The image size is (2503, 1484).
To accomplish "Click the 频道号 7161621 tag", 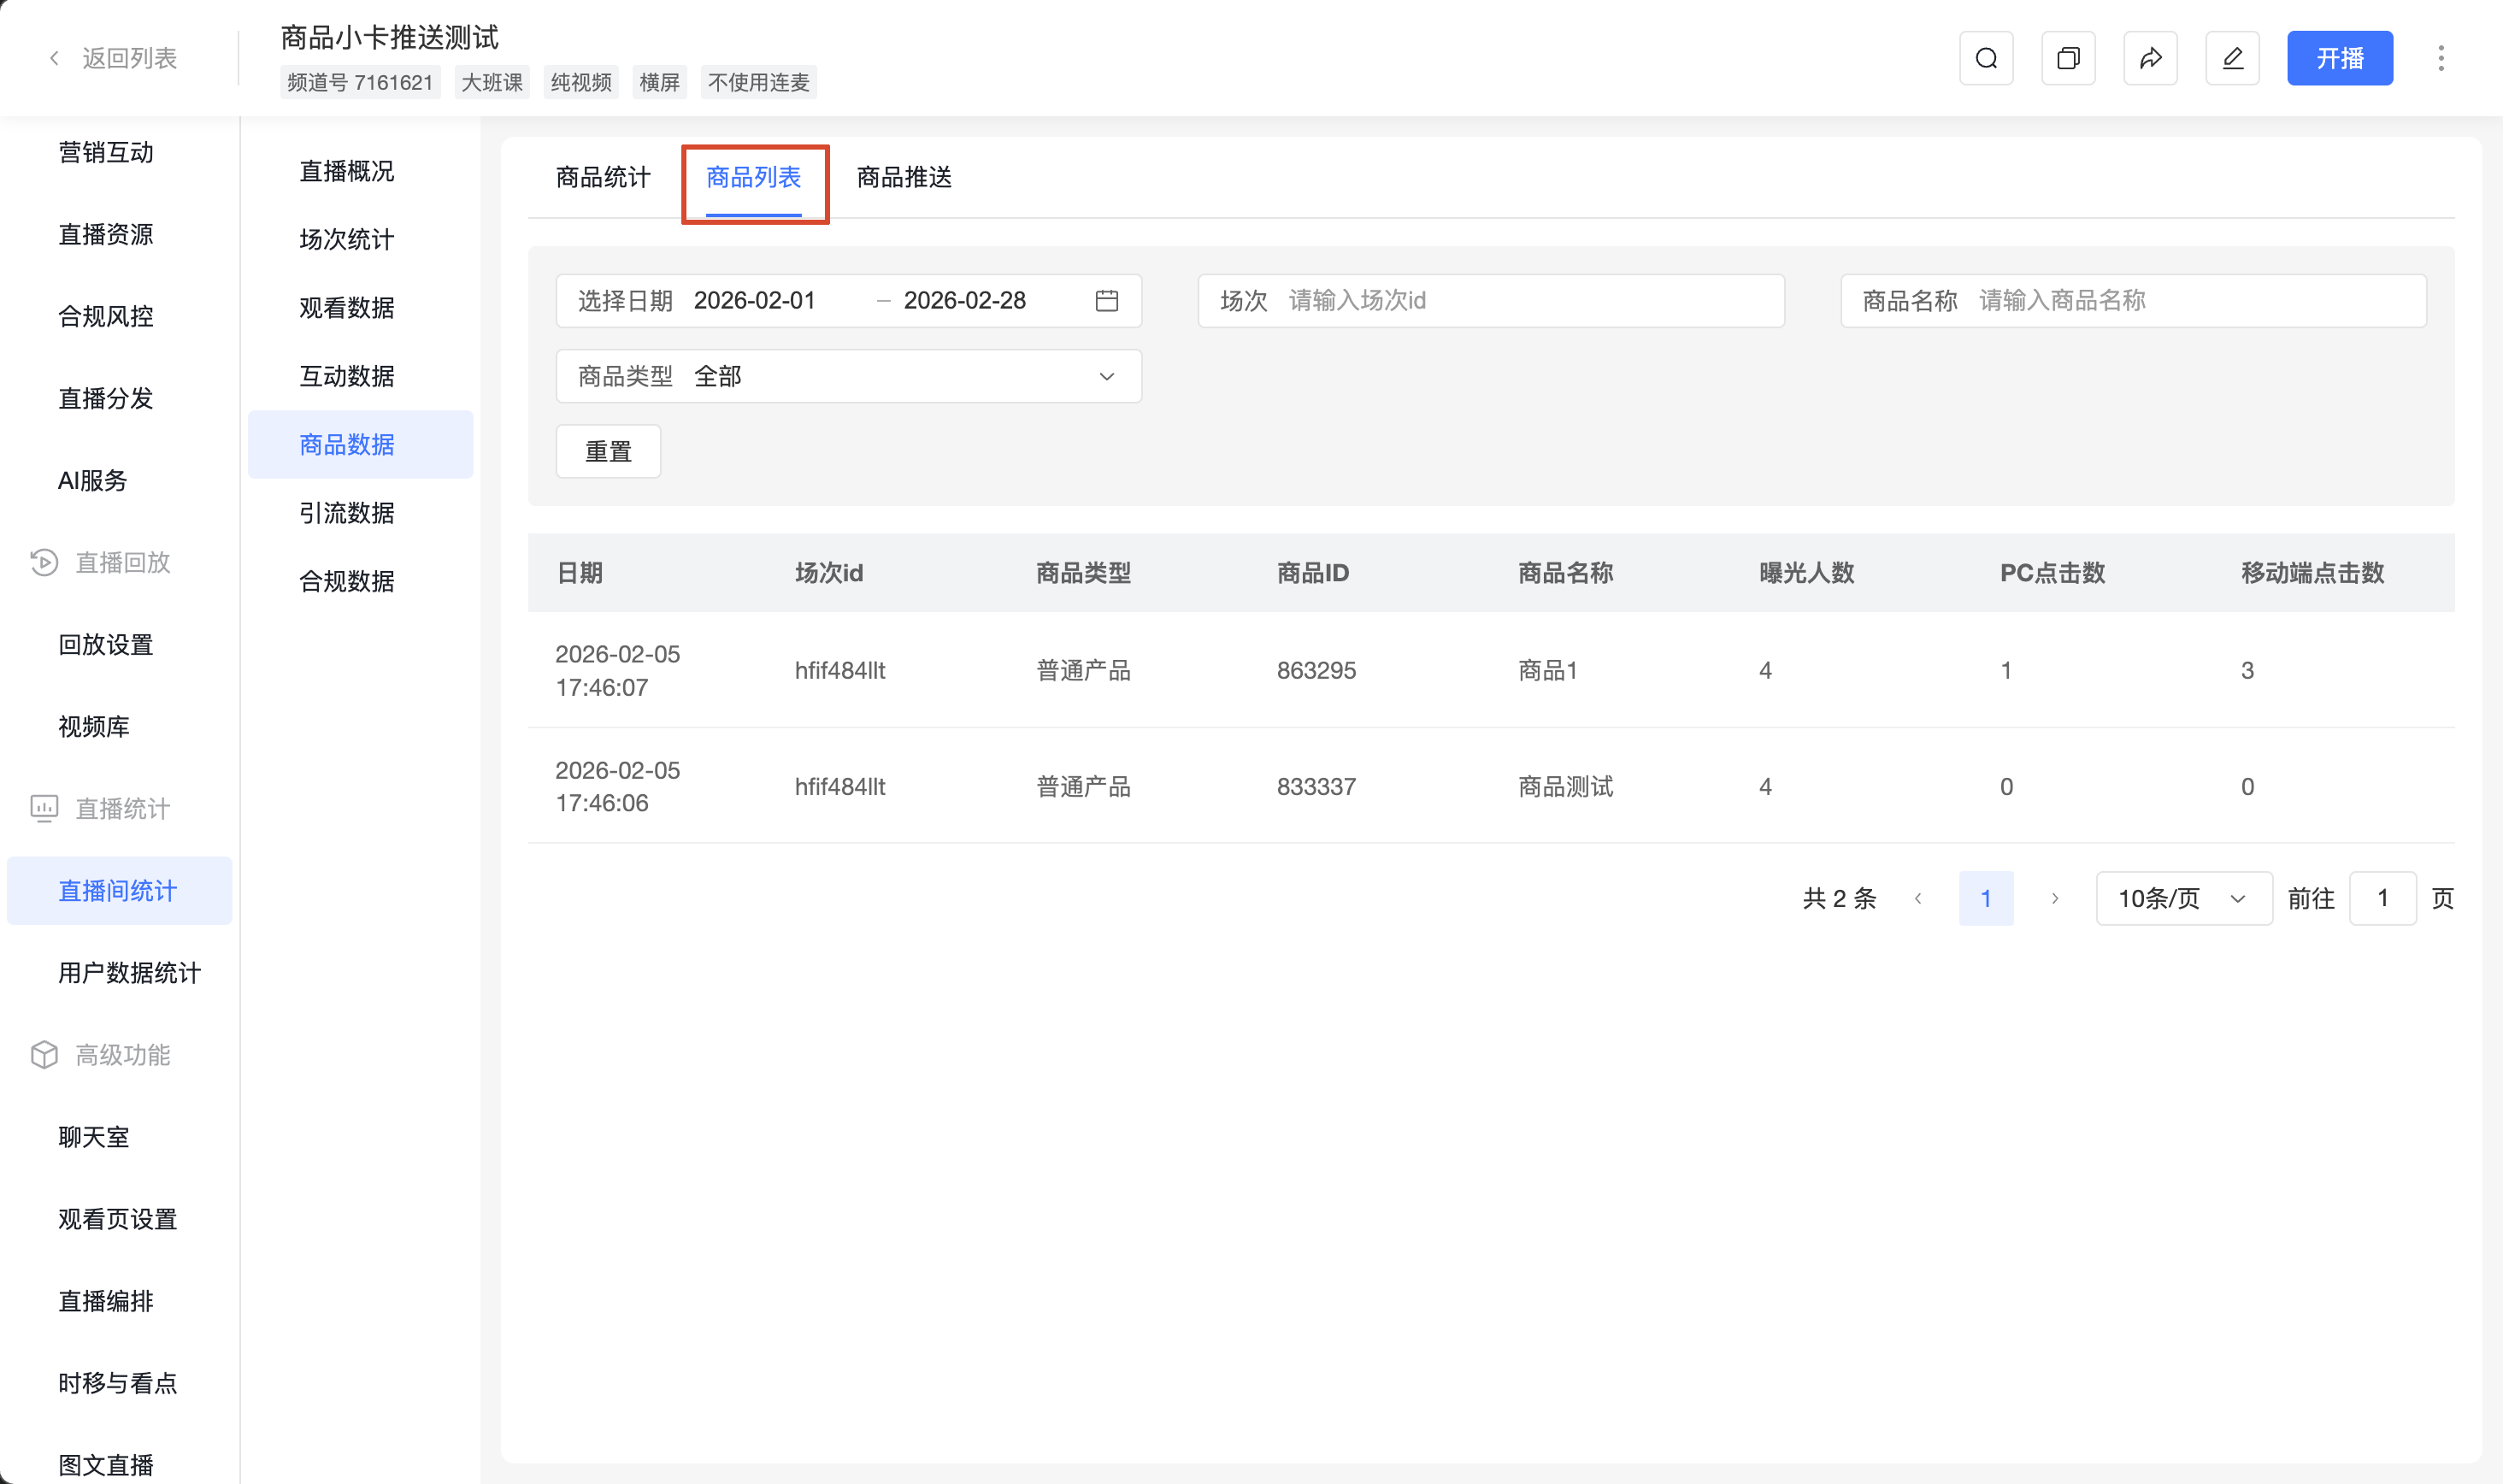I will 360,82.
